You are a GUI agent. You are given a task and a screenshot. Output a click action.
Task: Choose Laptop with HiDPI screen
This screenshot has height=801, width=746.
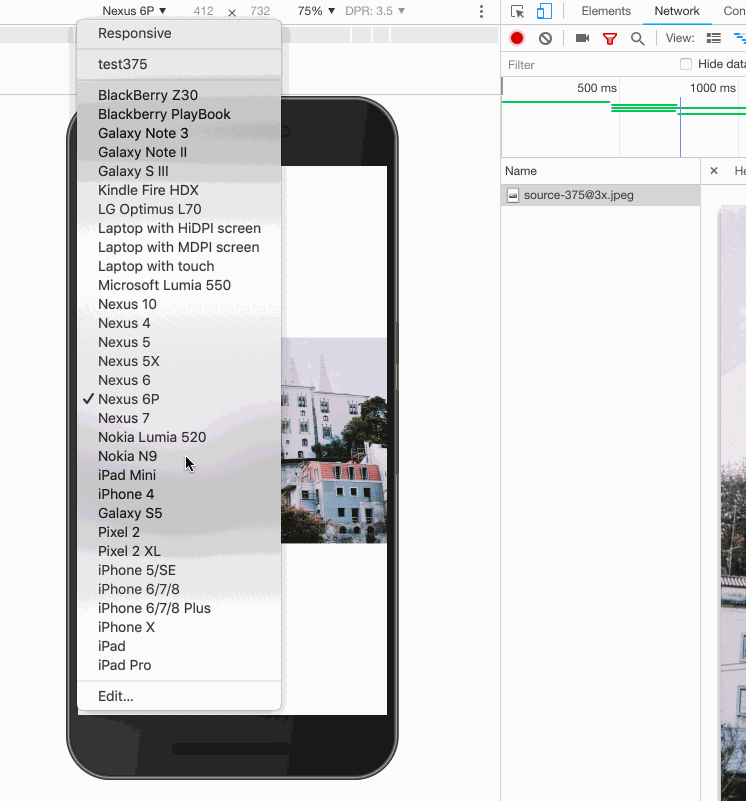tap(179, 228)
